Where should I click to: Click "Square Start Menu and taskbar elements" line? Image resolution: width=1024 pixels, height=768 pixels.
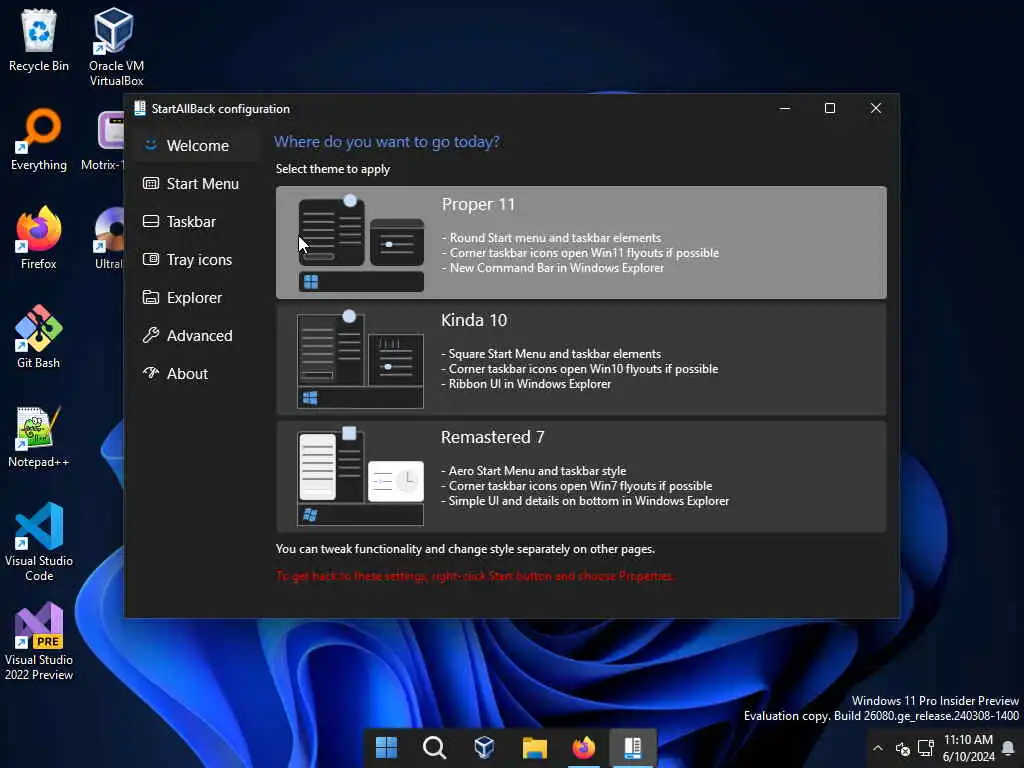[x=551, y=354]
